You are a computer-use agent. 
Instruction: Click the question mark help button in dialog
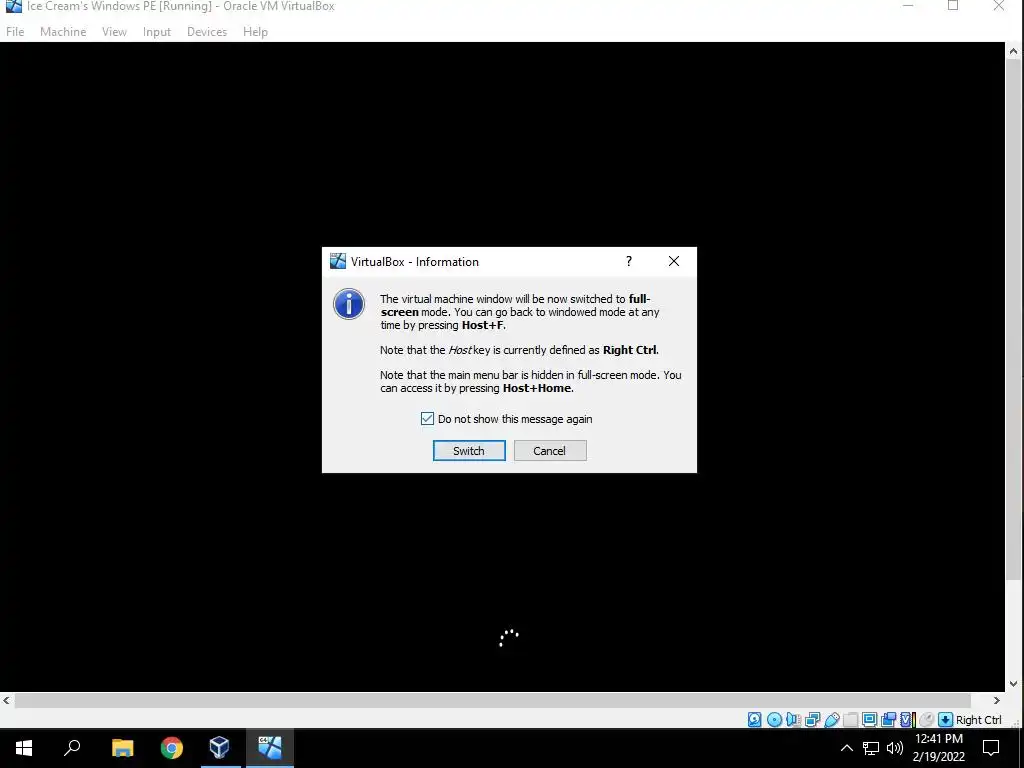pos(628,261)
